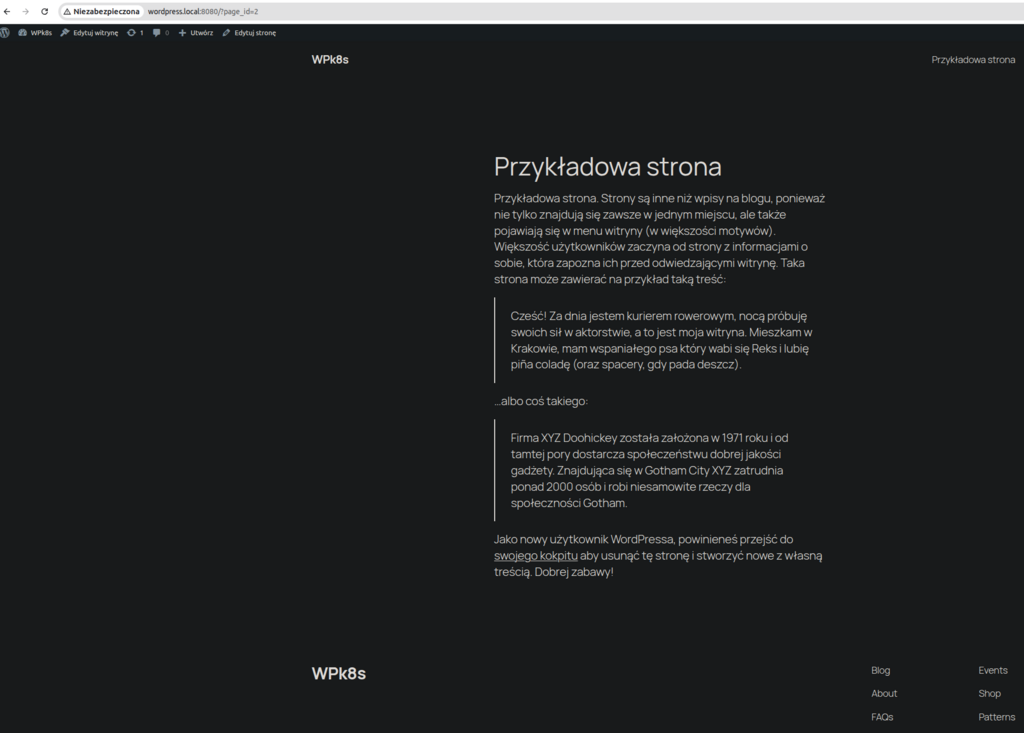Click the Edytuj witrynę admin bar item
Screen dimensions: 1024x733
coord(89,32)
